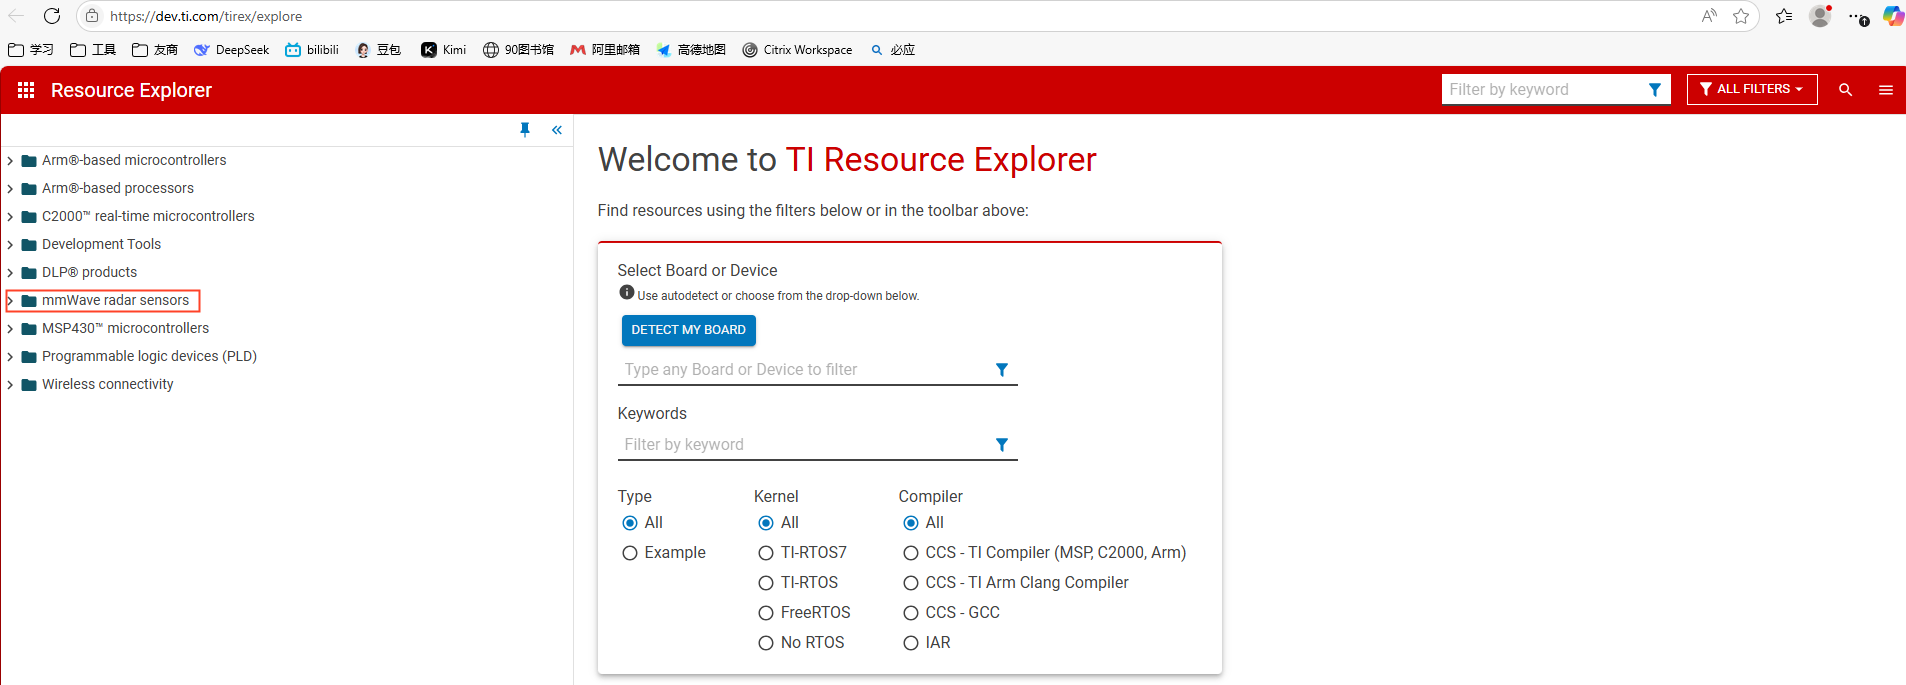Click the Resource Explorer title in the header
The height and width of the screenshot is (685, 1906).
(x=131, y=90)
